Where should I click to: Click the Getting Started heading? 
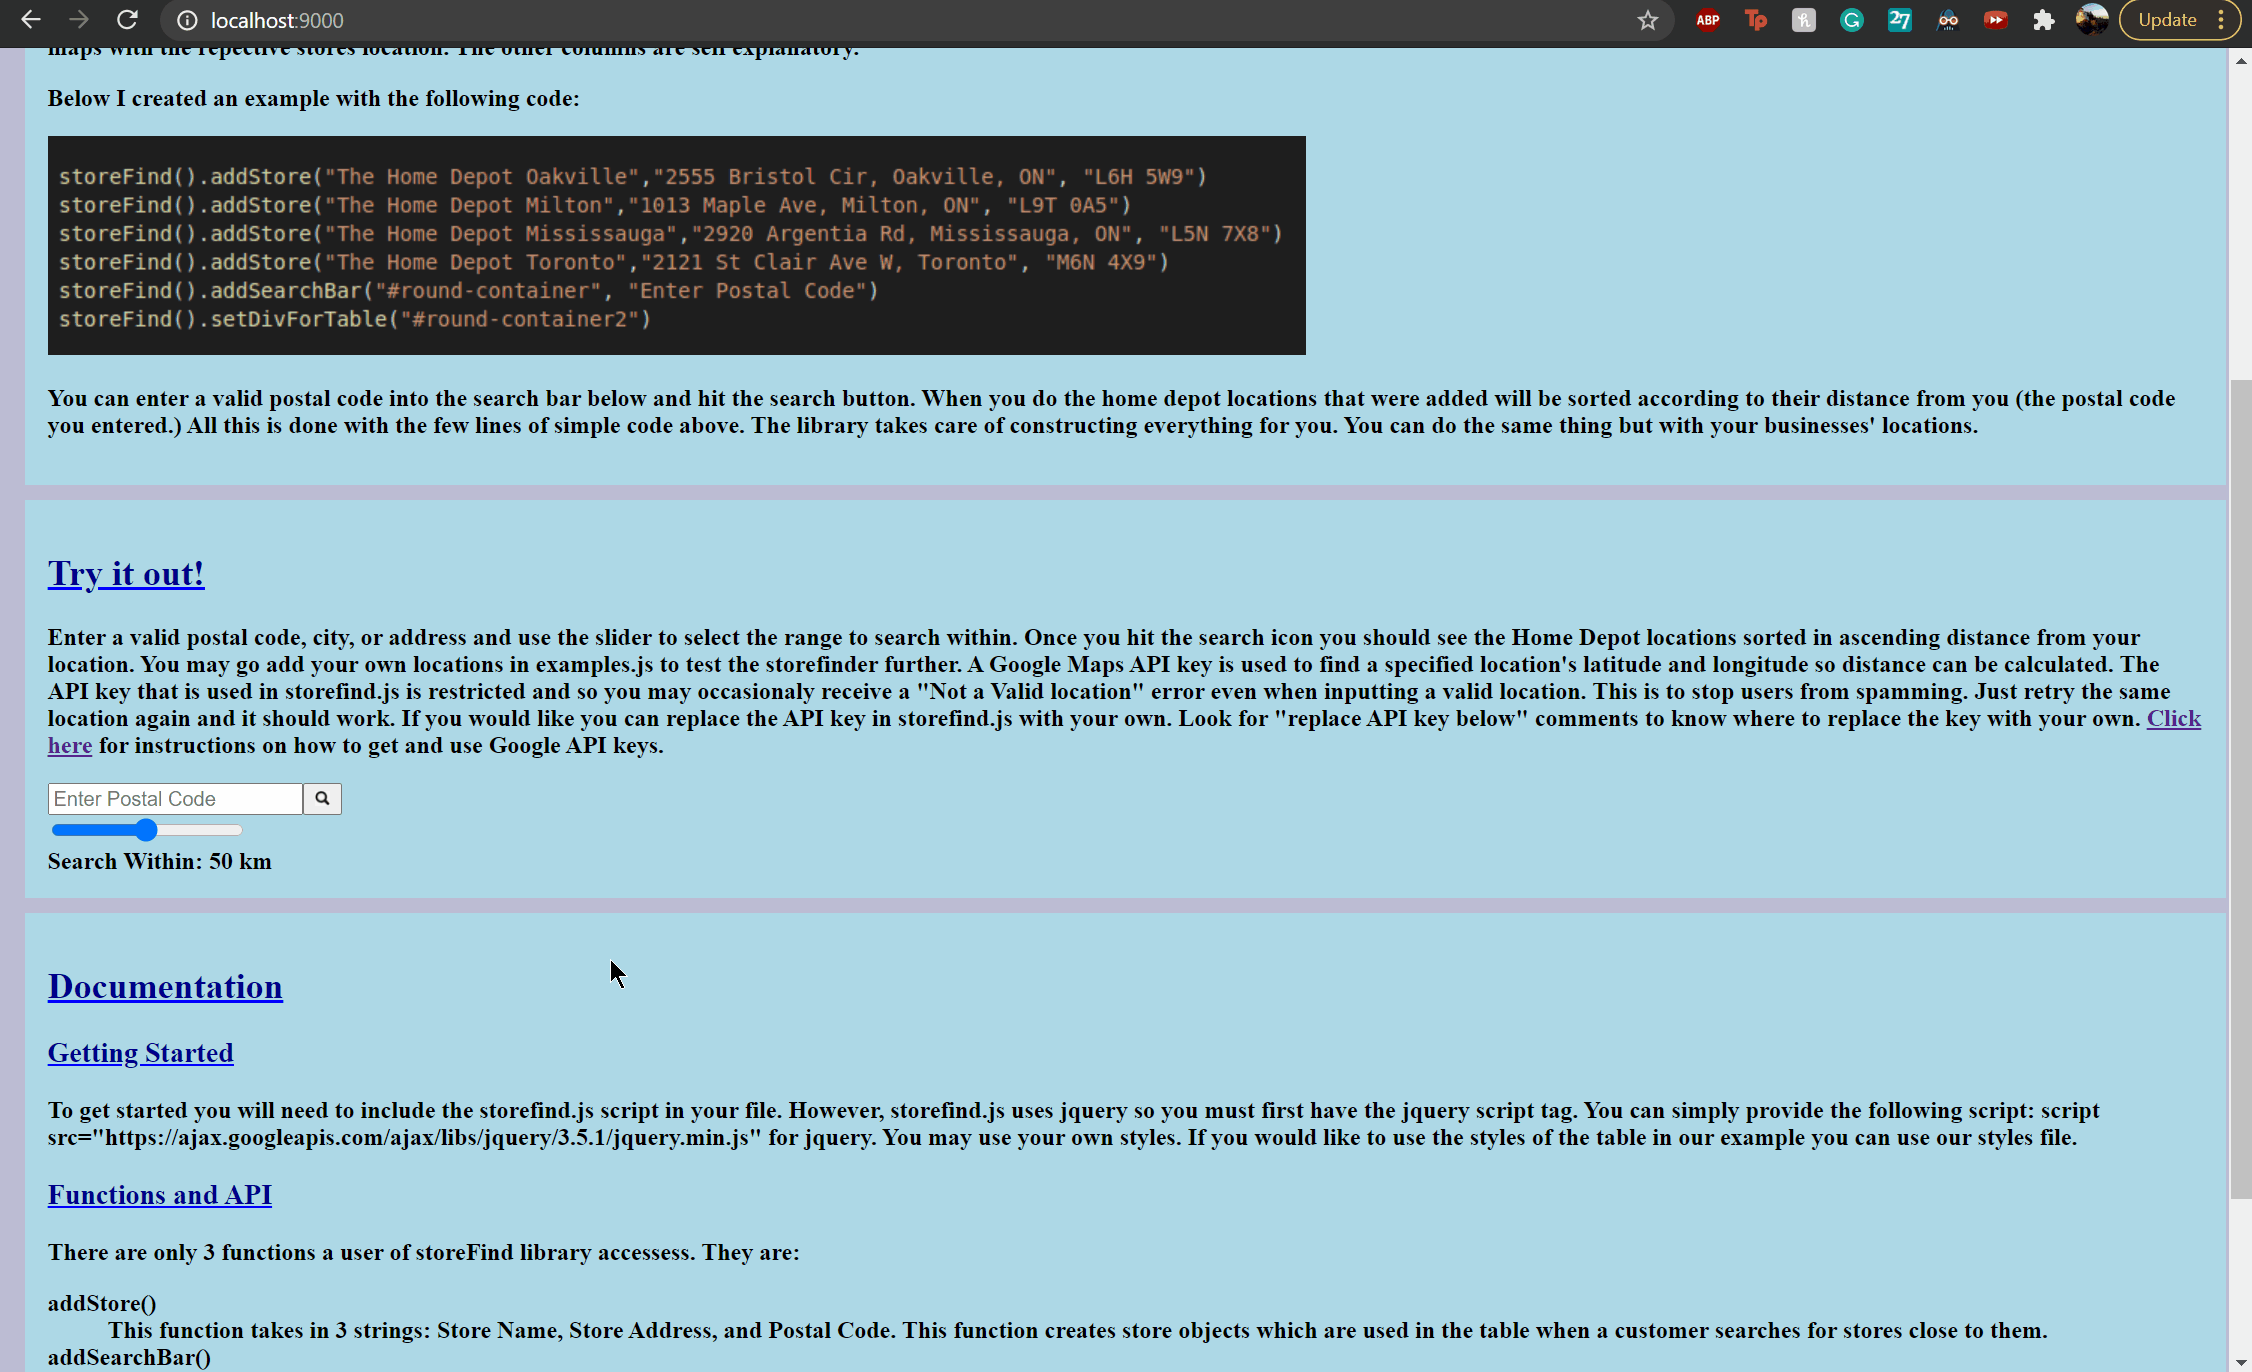pyautogui.click(x=141, y=1053)
